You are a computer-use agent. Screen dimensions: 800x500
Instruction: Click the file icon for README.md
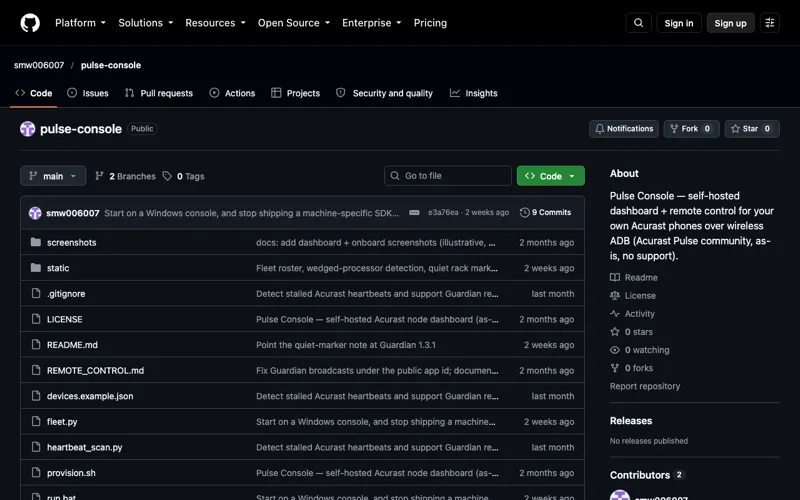[36, 344]
